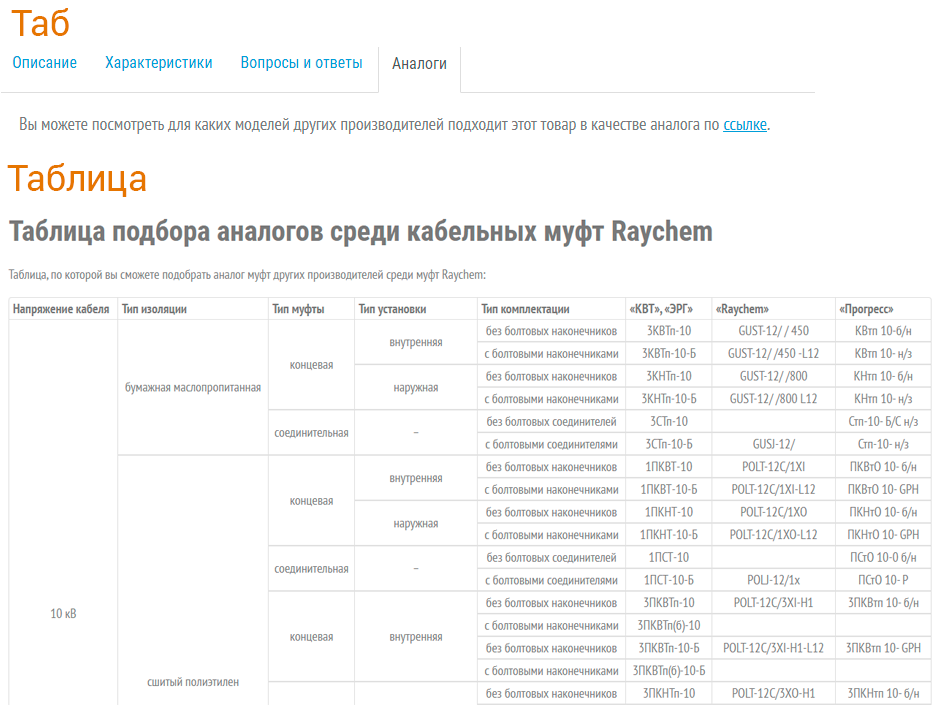Click cell '3КВТп-10-Б'
Screen dimensions: 937x706
(x=669, y=353)
